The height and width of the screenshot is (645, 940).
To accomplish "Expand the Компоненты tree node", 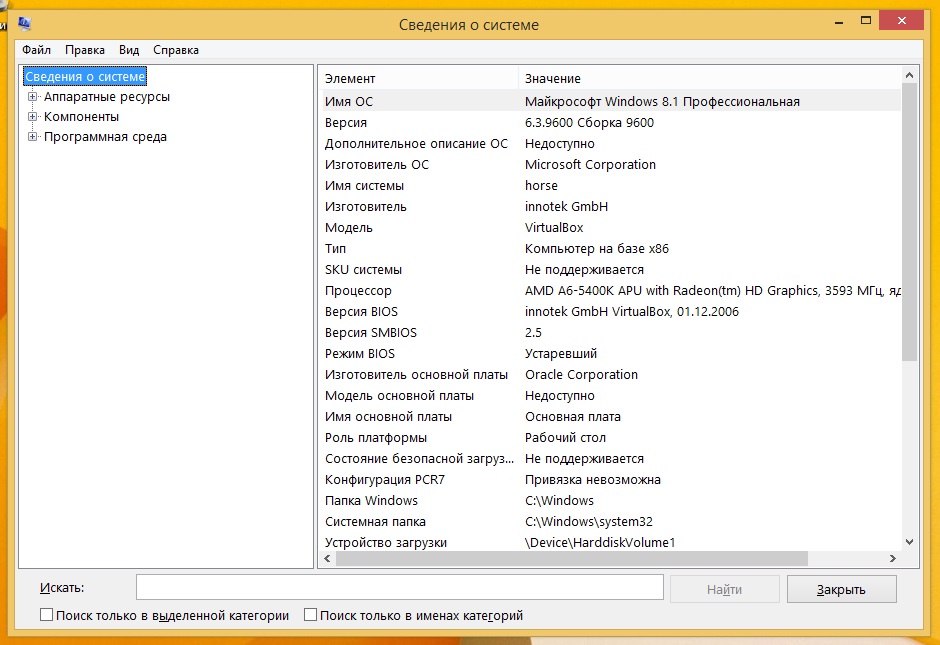I will tap(33, 117).
